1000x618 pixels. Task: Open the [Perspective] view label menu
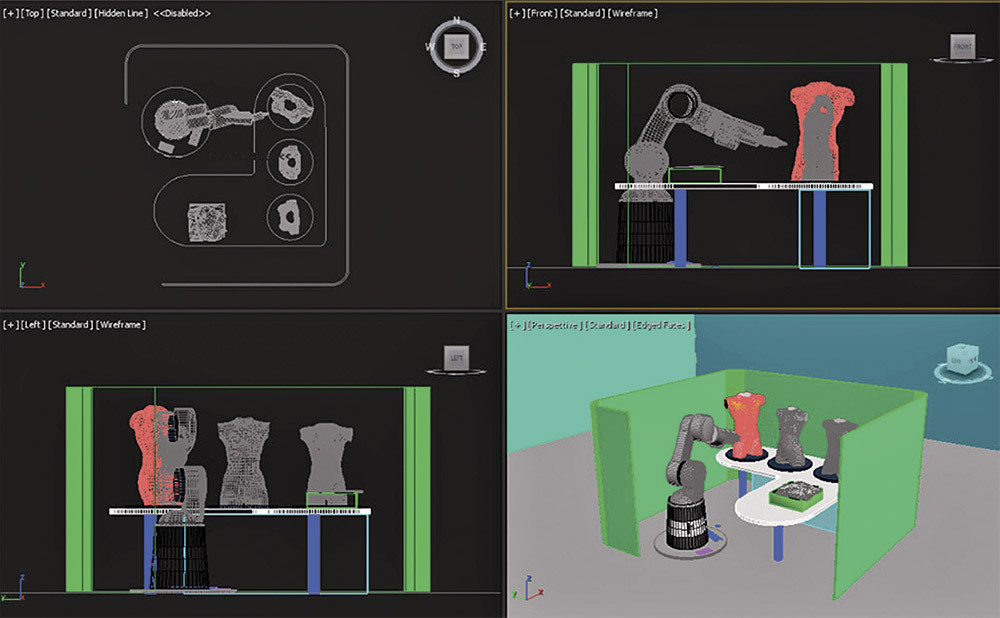pos(555,326)
